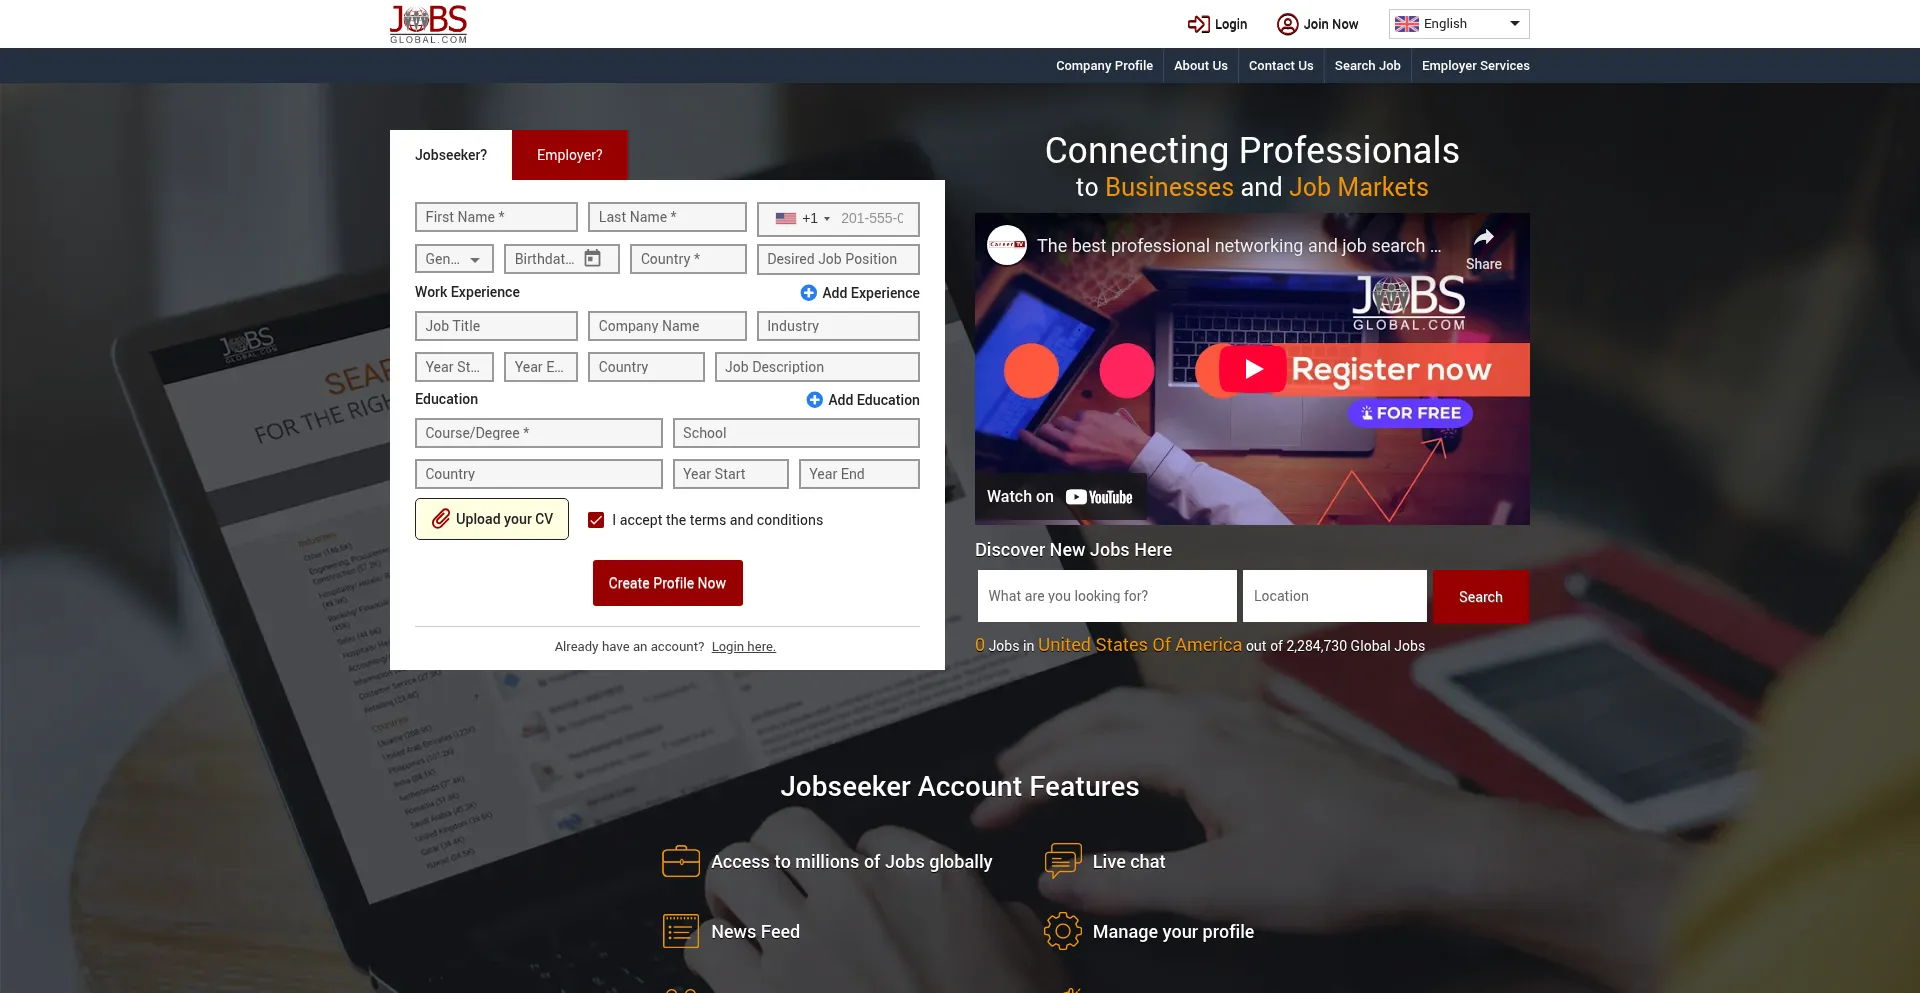
Task: Click the briefcase icon for global jobs
Action: [681, 861]
